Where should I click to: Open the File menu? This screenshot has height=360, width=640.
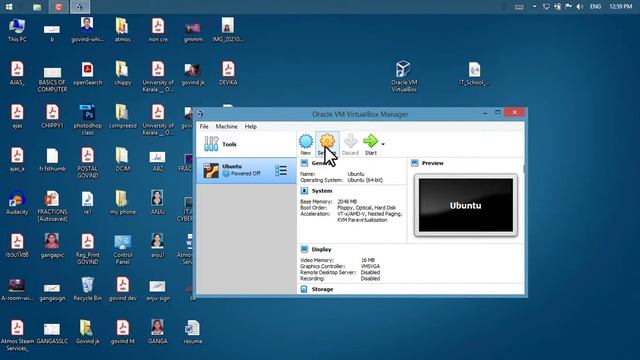tap(204, 127)
